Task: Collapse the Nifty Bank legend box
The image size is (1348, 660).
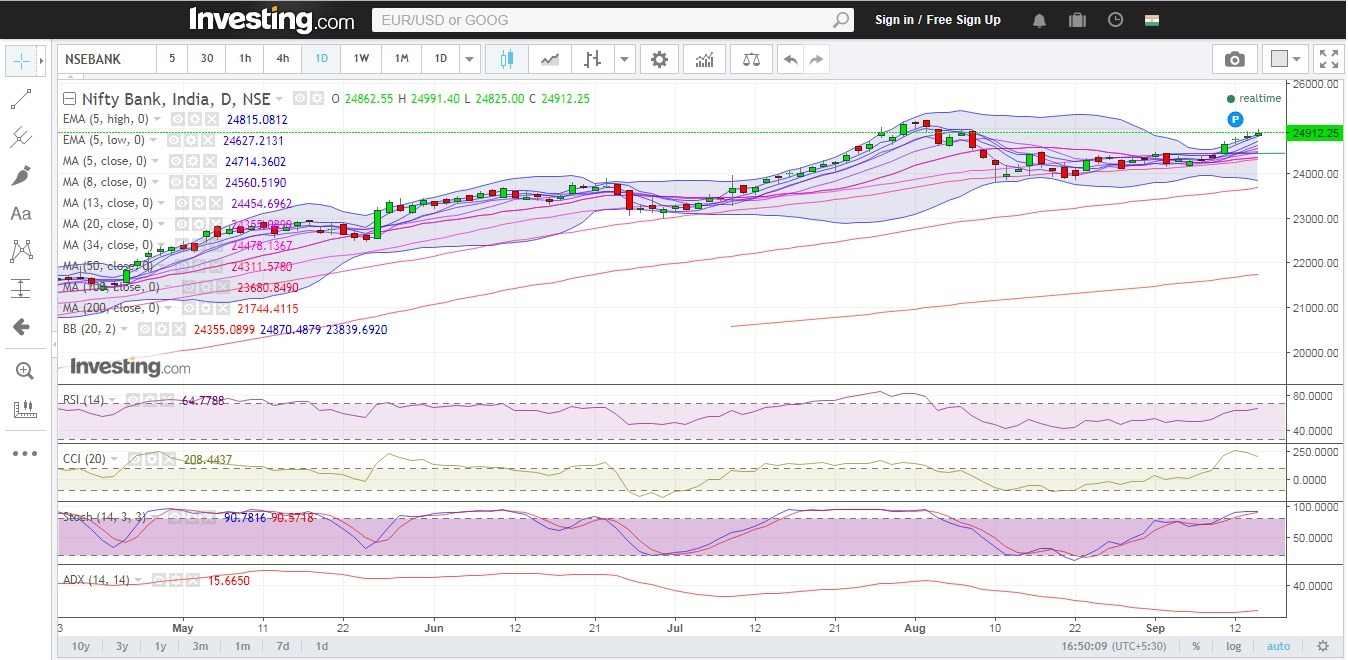Action: 69,99
